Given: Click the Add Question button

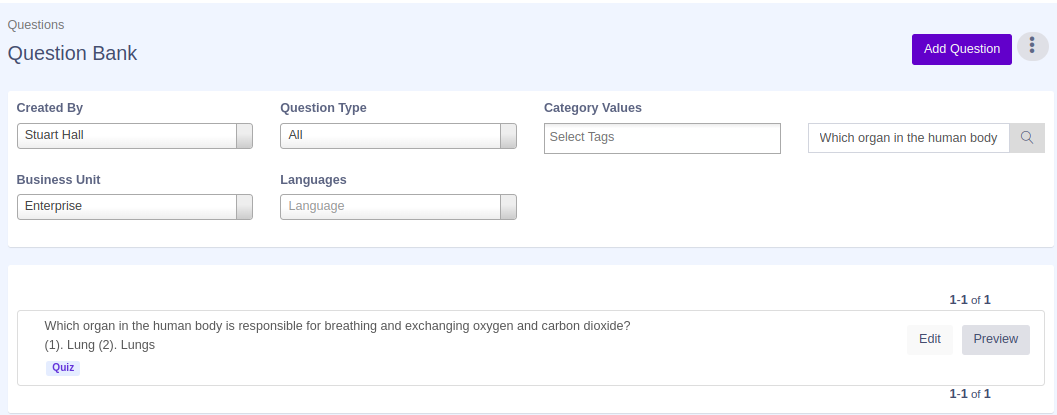Looking at the screenshot, I should [961, 49].
